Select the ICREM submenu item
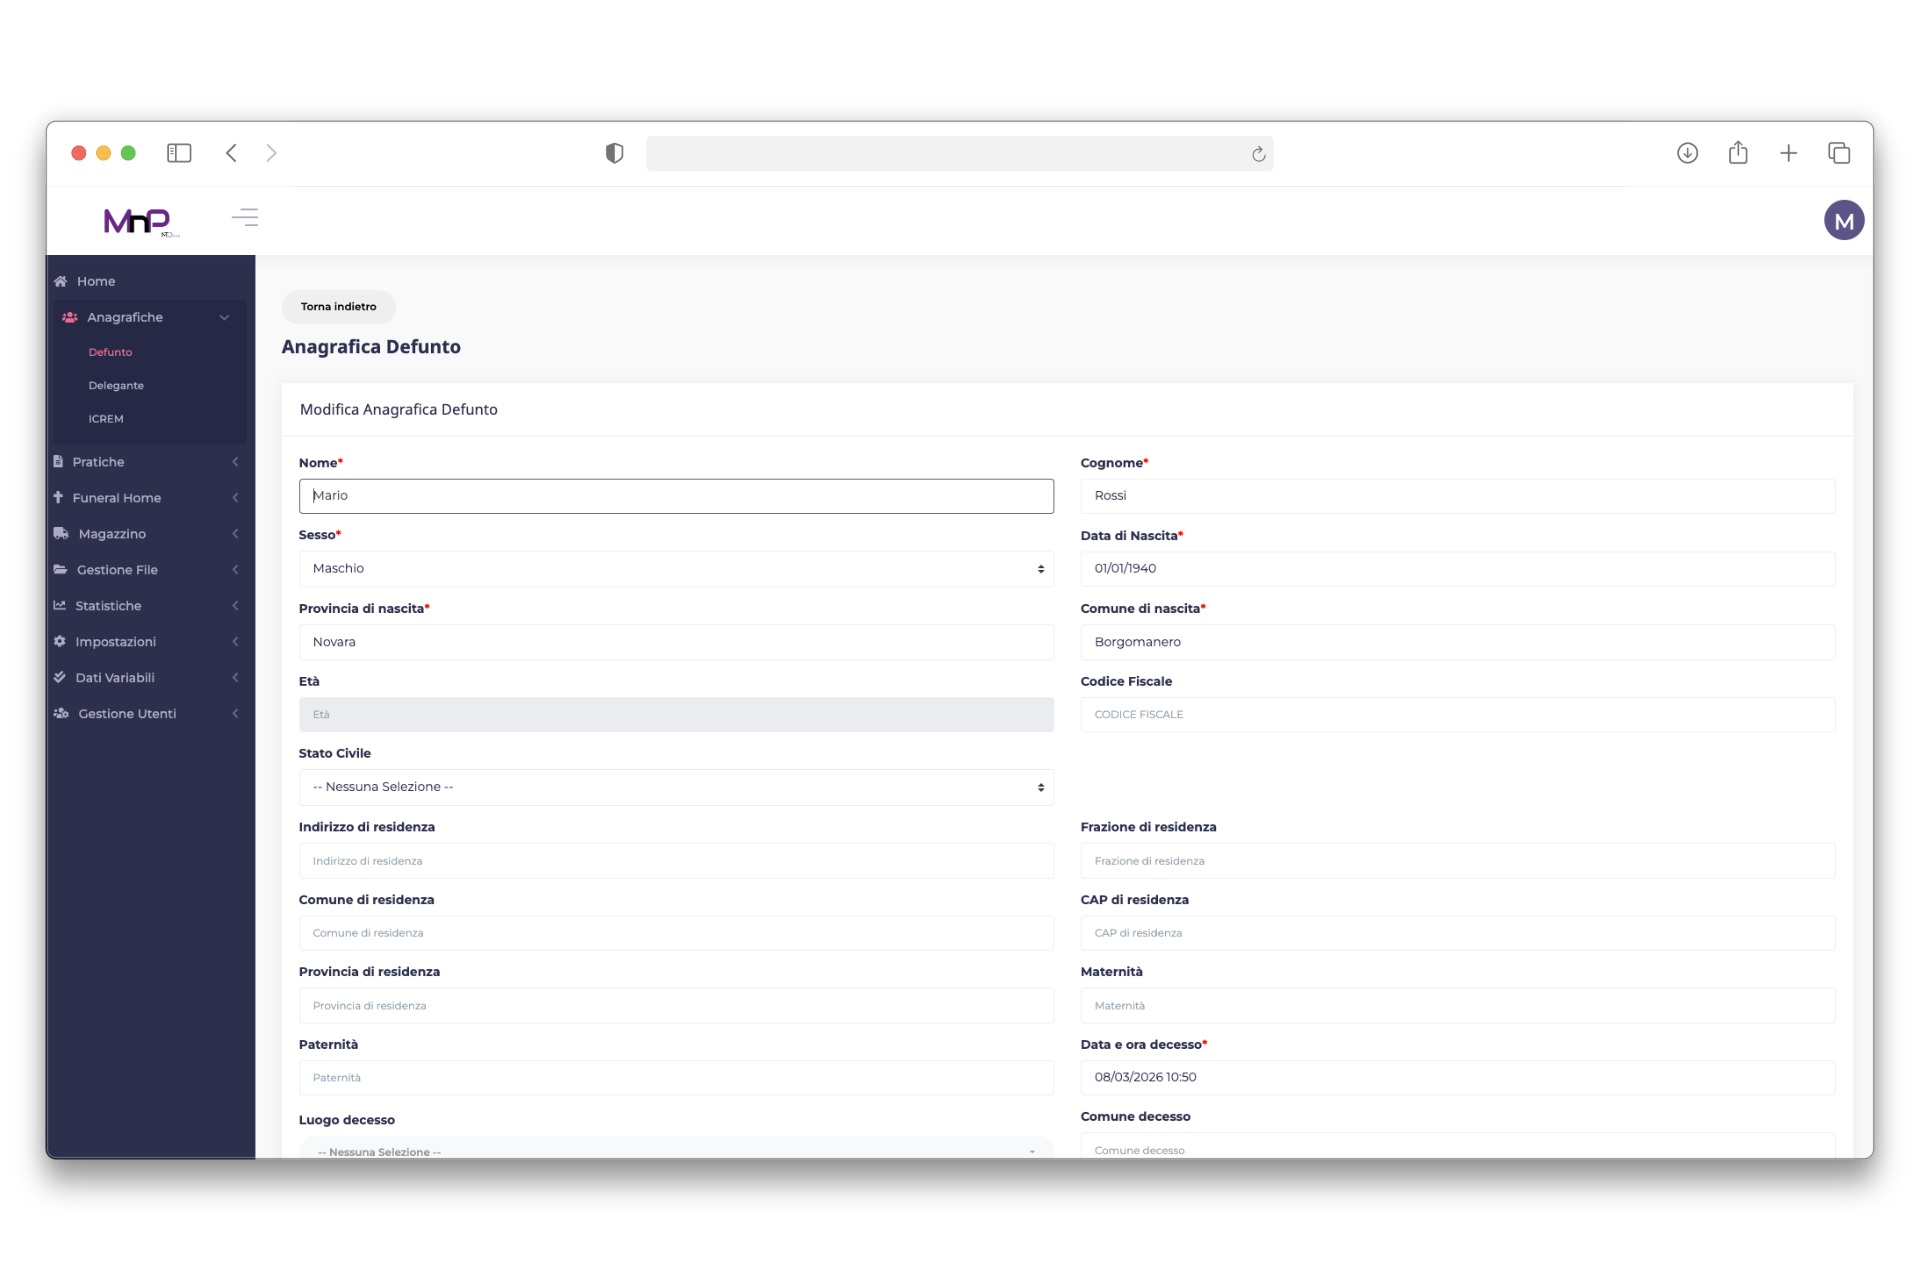 coord(106,419)
